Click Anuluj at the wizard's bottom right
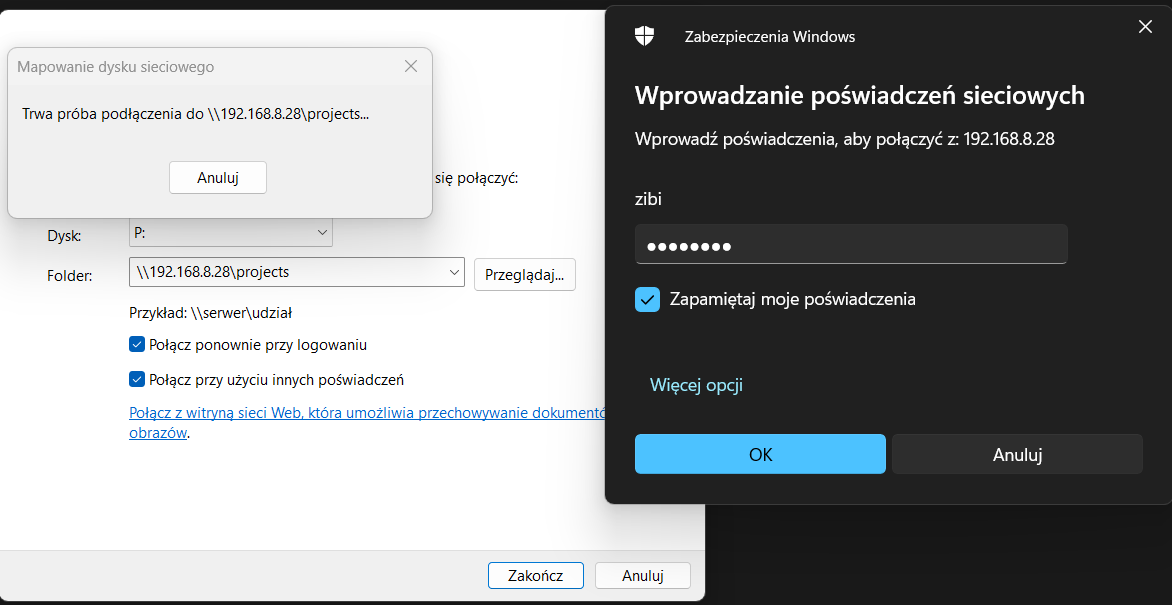This screenshot has width=1172, height=605. (642, 576)
